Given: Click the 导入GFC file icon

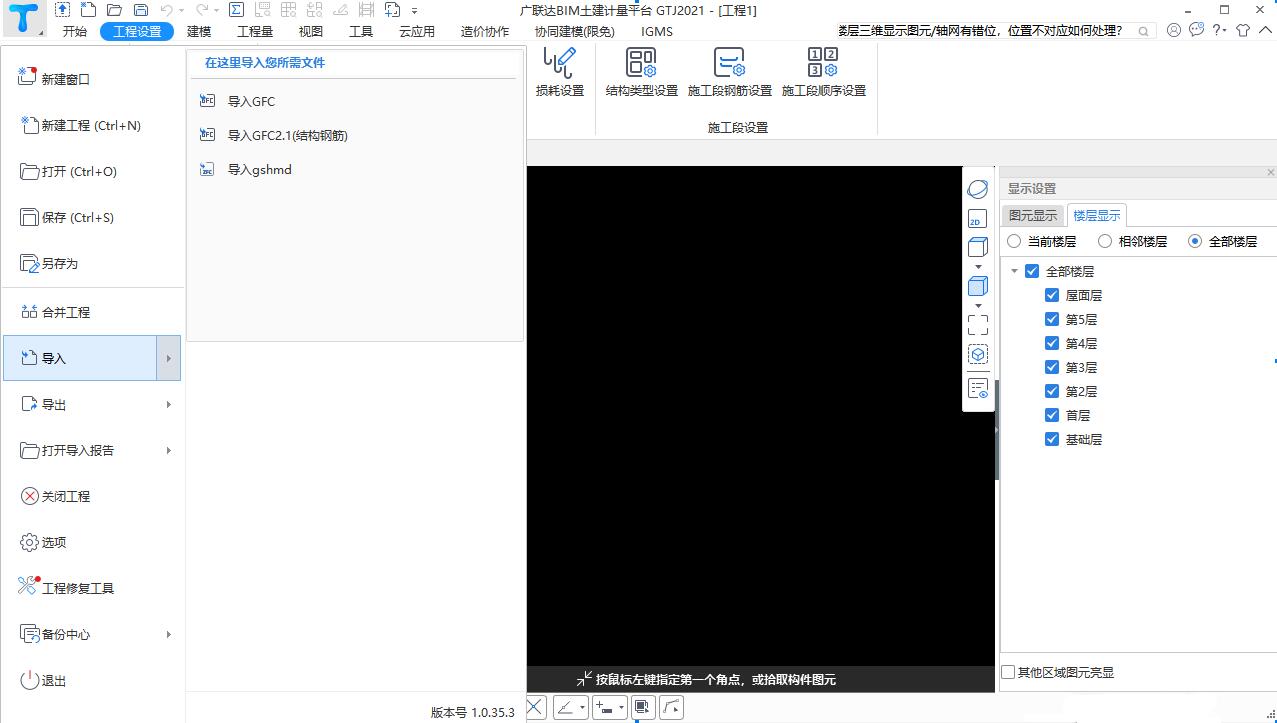Looking at the screenshot, I should (208, 101).
